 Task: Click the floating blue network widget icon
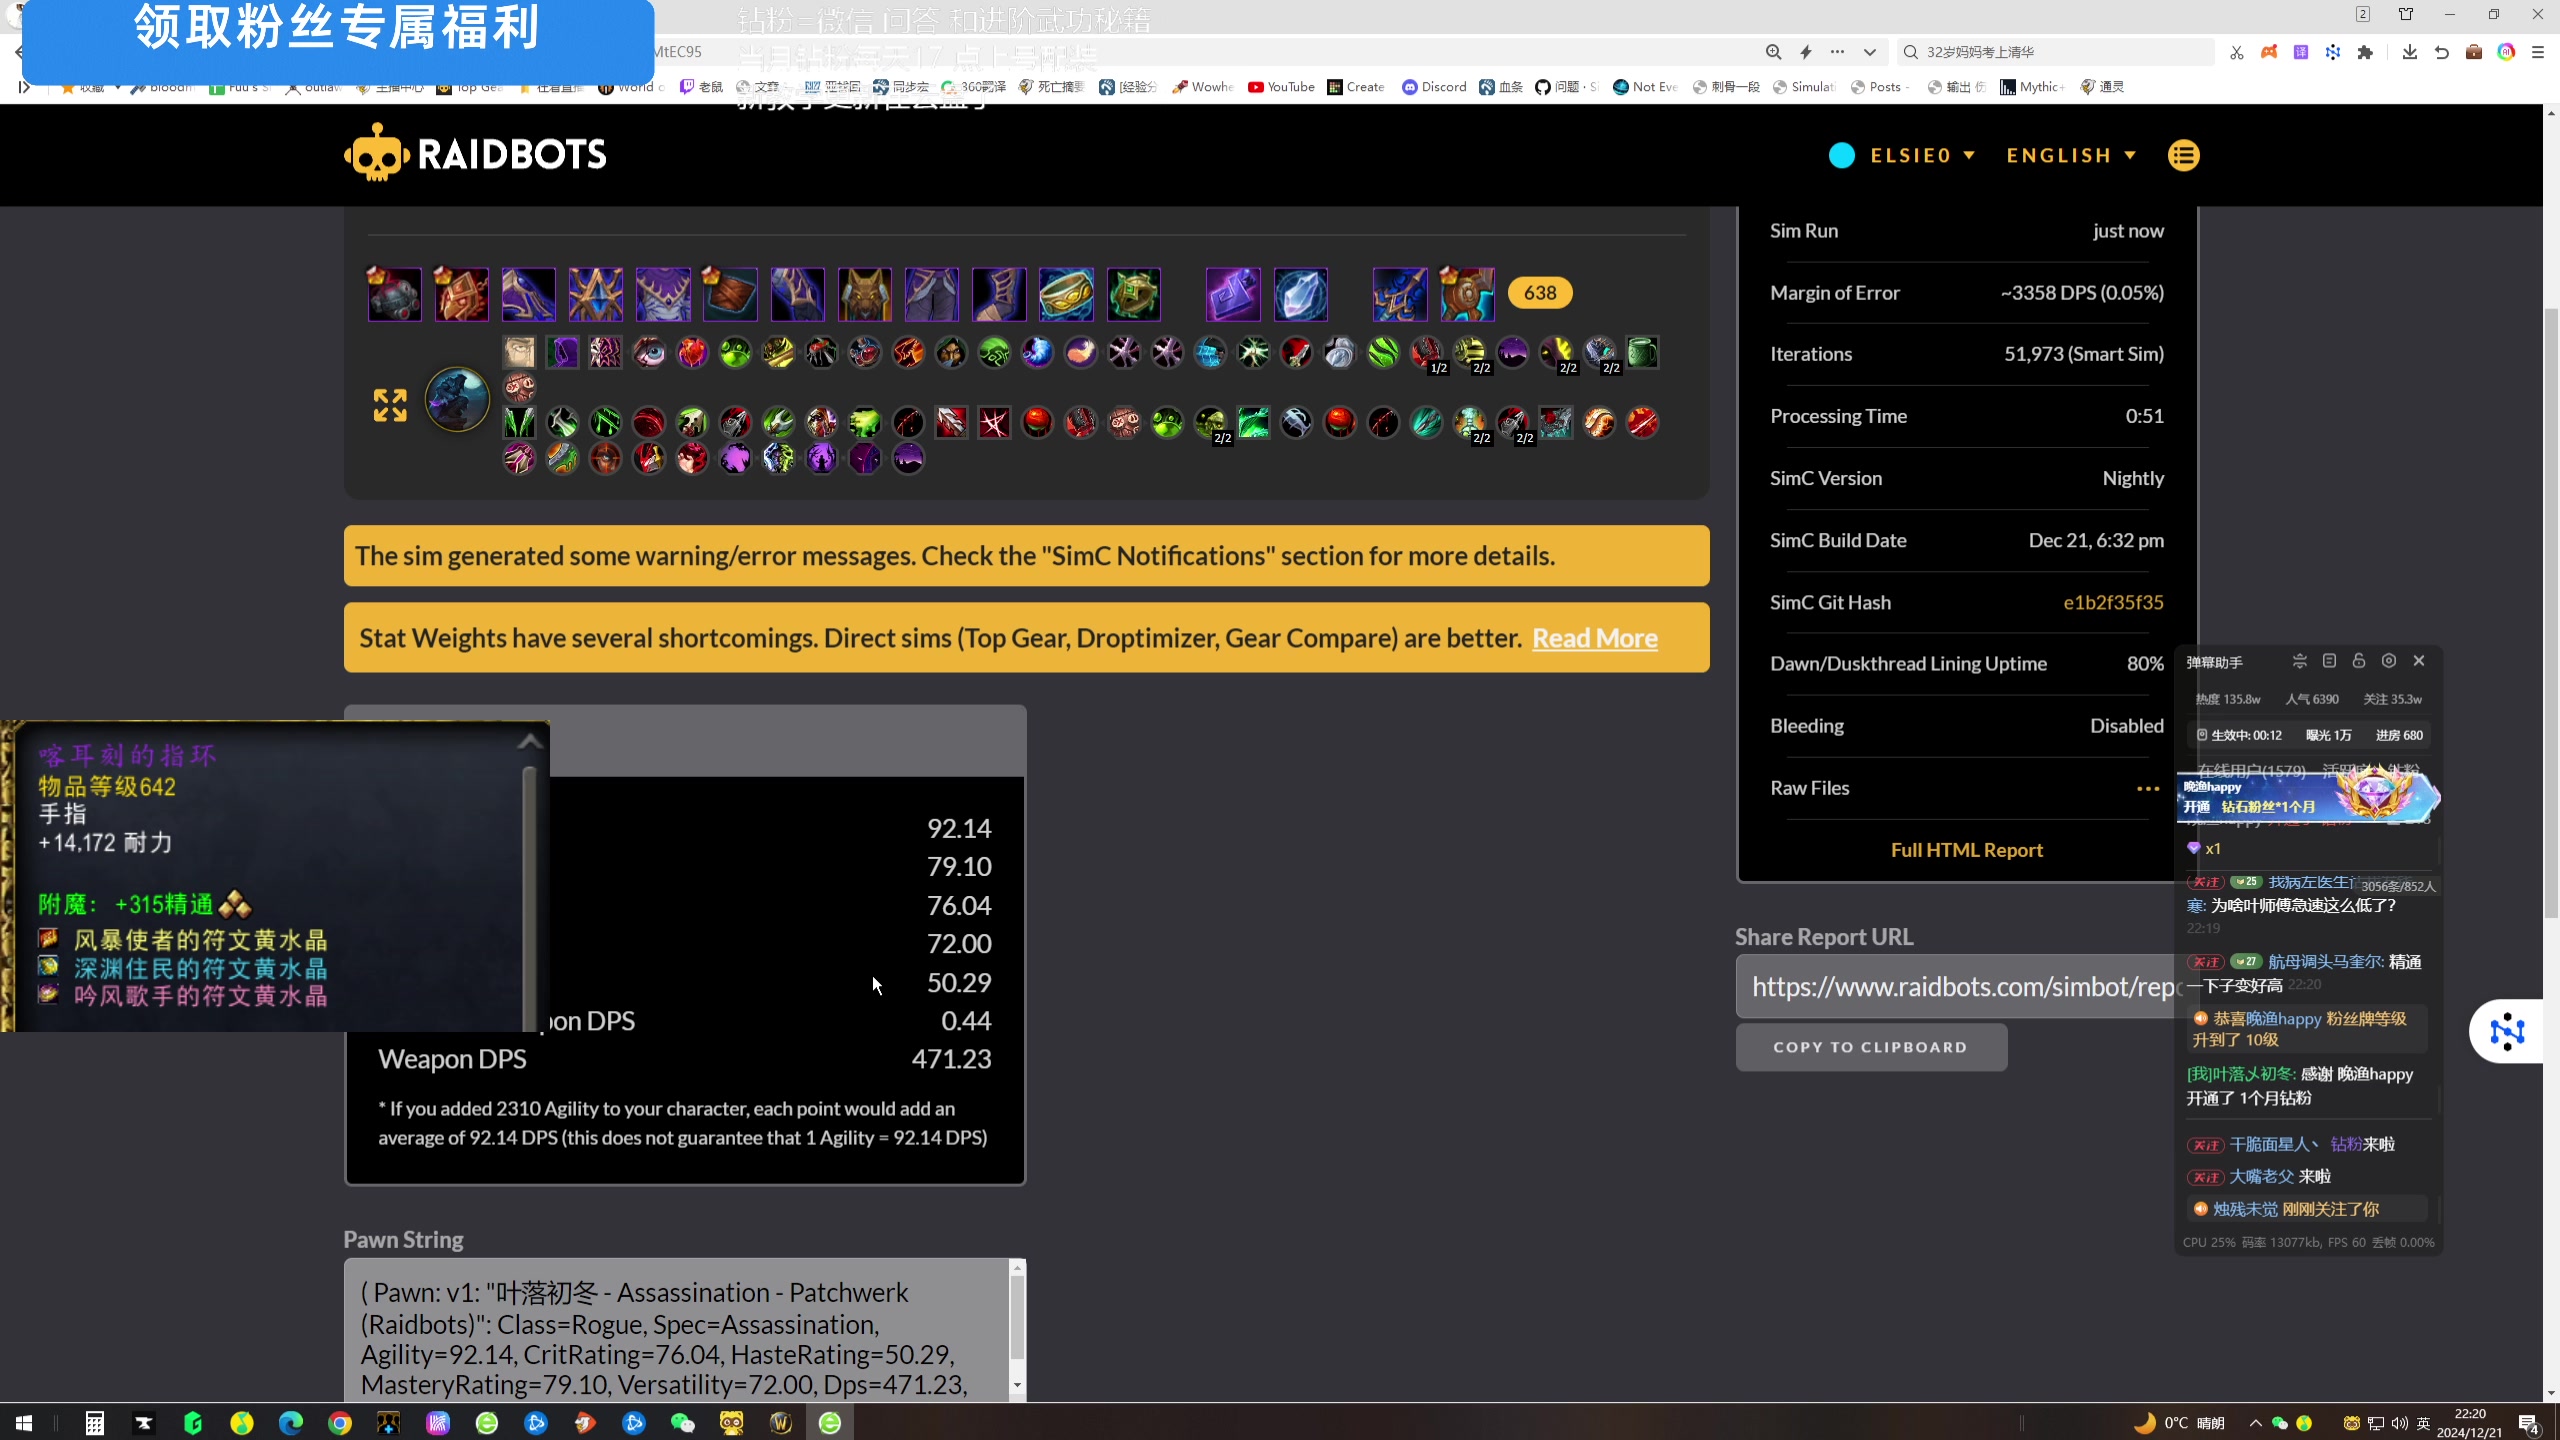coord(2507,1031)
